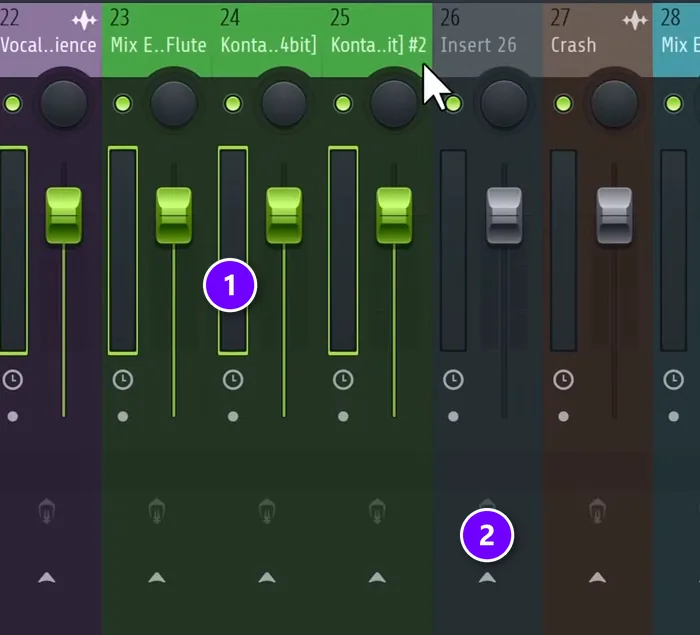Click the Konta..4bit] volume fader
The height and width of the screenshot is (635, 700).
(x=284, y=216)
